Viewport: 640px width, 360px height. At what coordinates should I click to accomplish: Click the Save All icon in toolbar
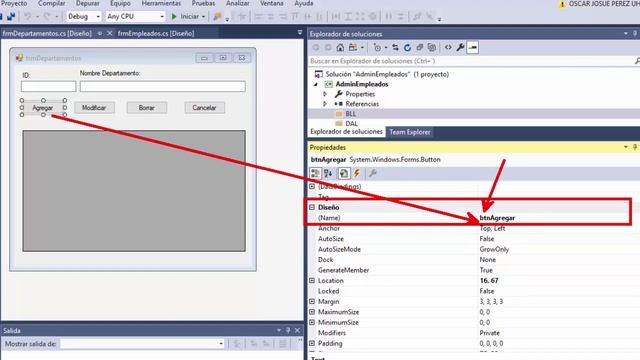coord(11,16)
